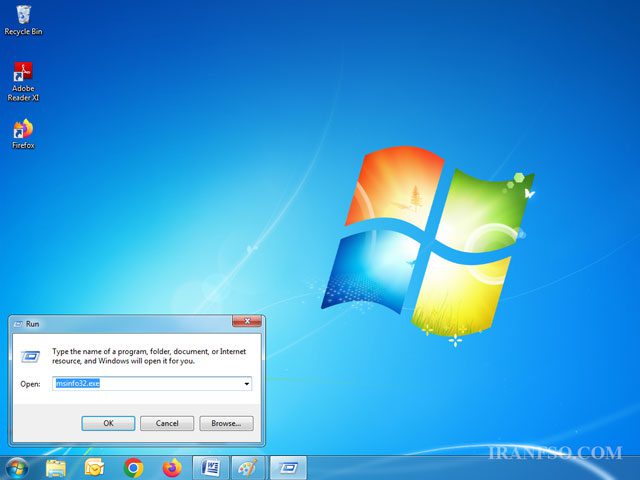Click the Browse... button
640x480 pixels.
[226, 423]
